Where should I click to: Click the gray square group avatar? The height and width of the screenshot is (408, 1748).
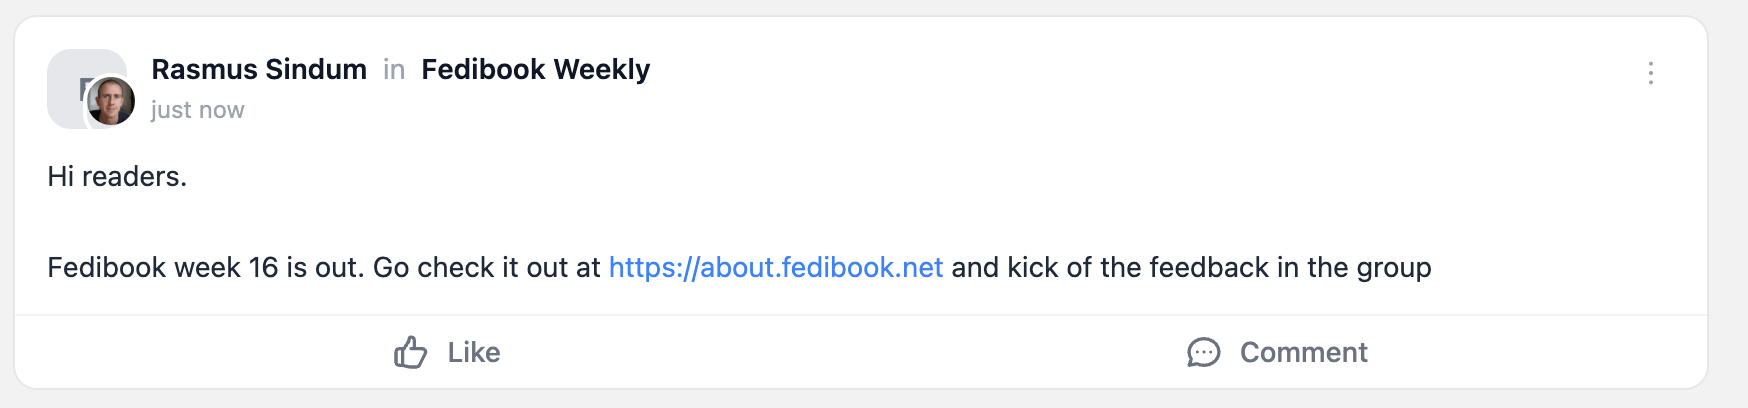point(68,72)
